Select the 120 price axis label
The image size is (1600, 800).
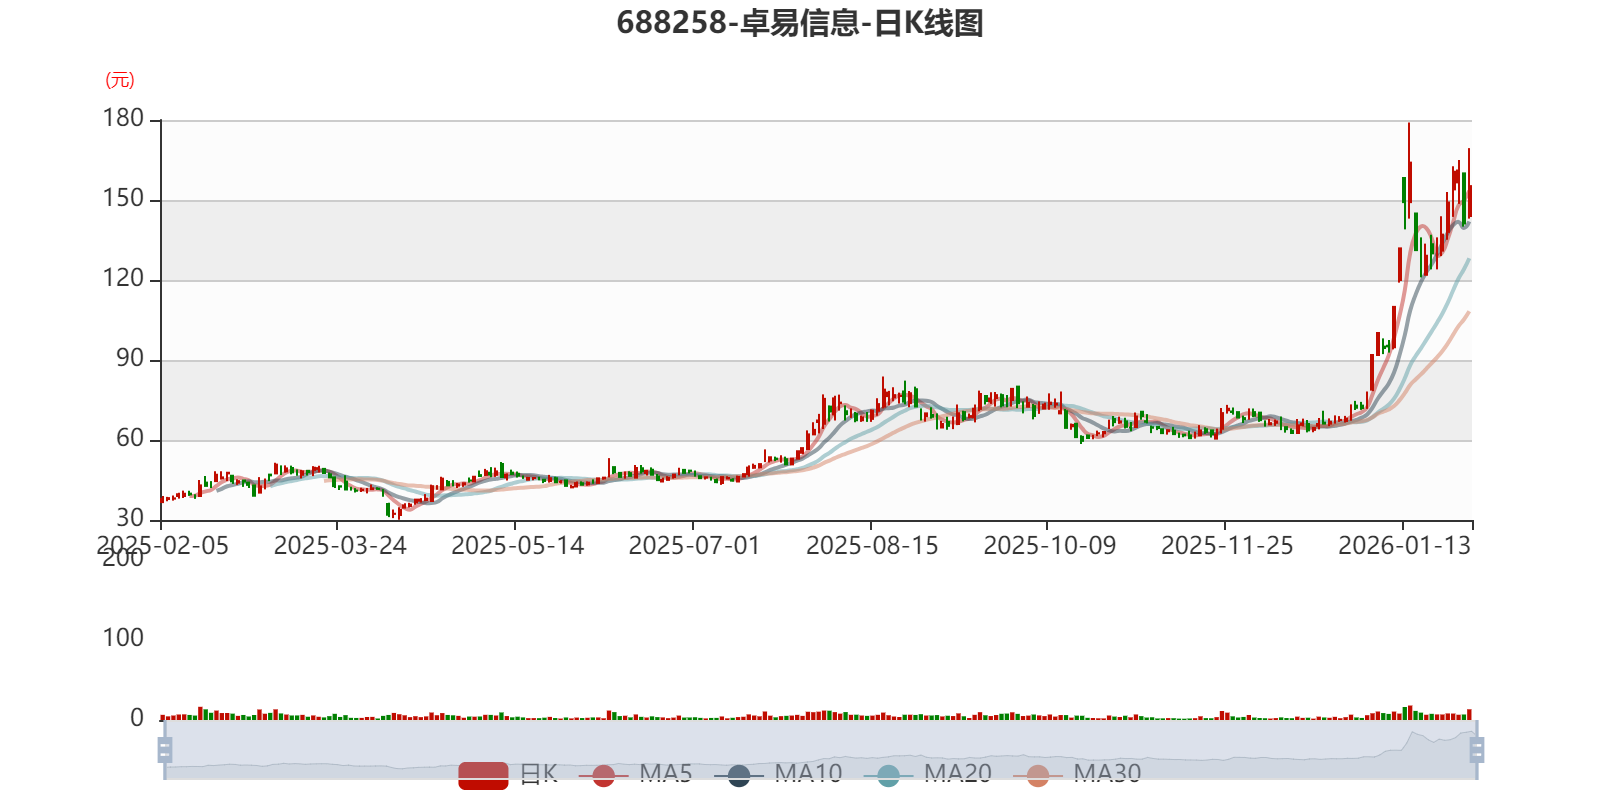[123, 278]
